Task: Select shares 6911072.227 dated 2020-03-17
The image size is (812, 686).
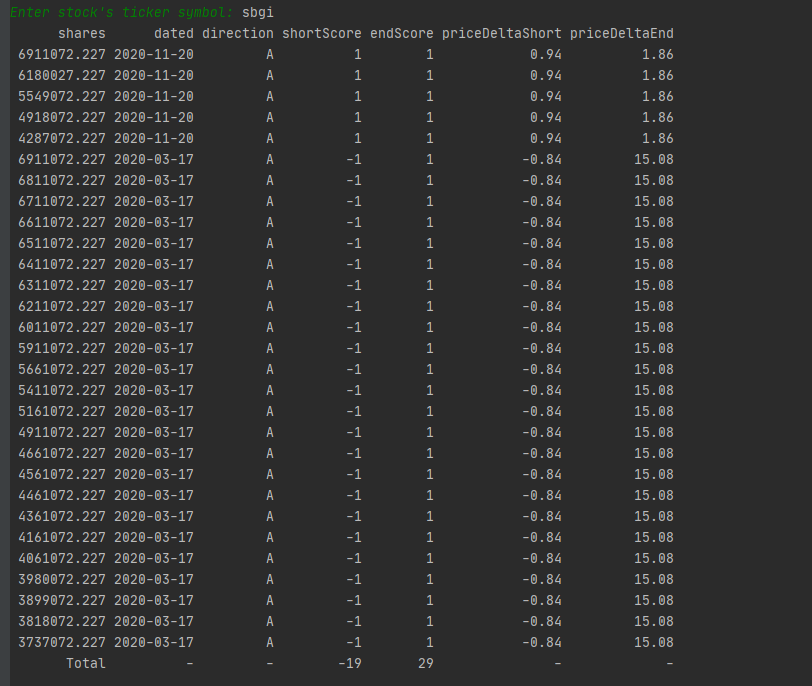Action: [x=62, y=159]
